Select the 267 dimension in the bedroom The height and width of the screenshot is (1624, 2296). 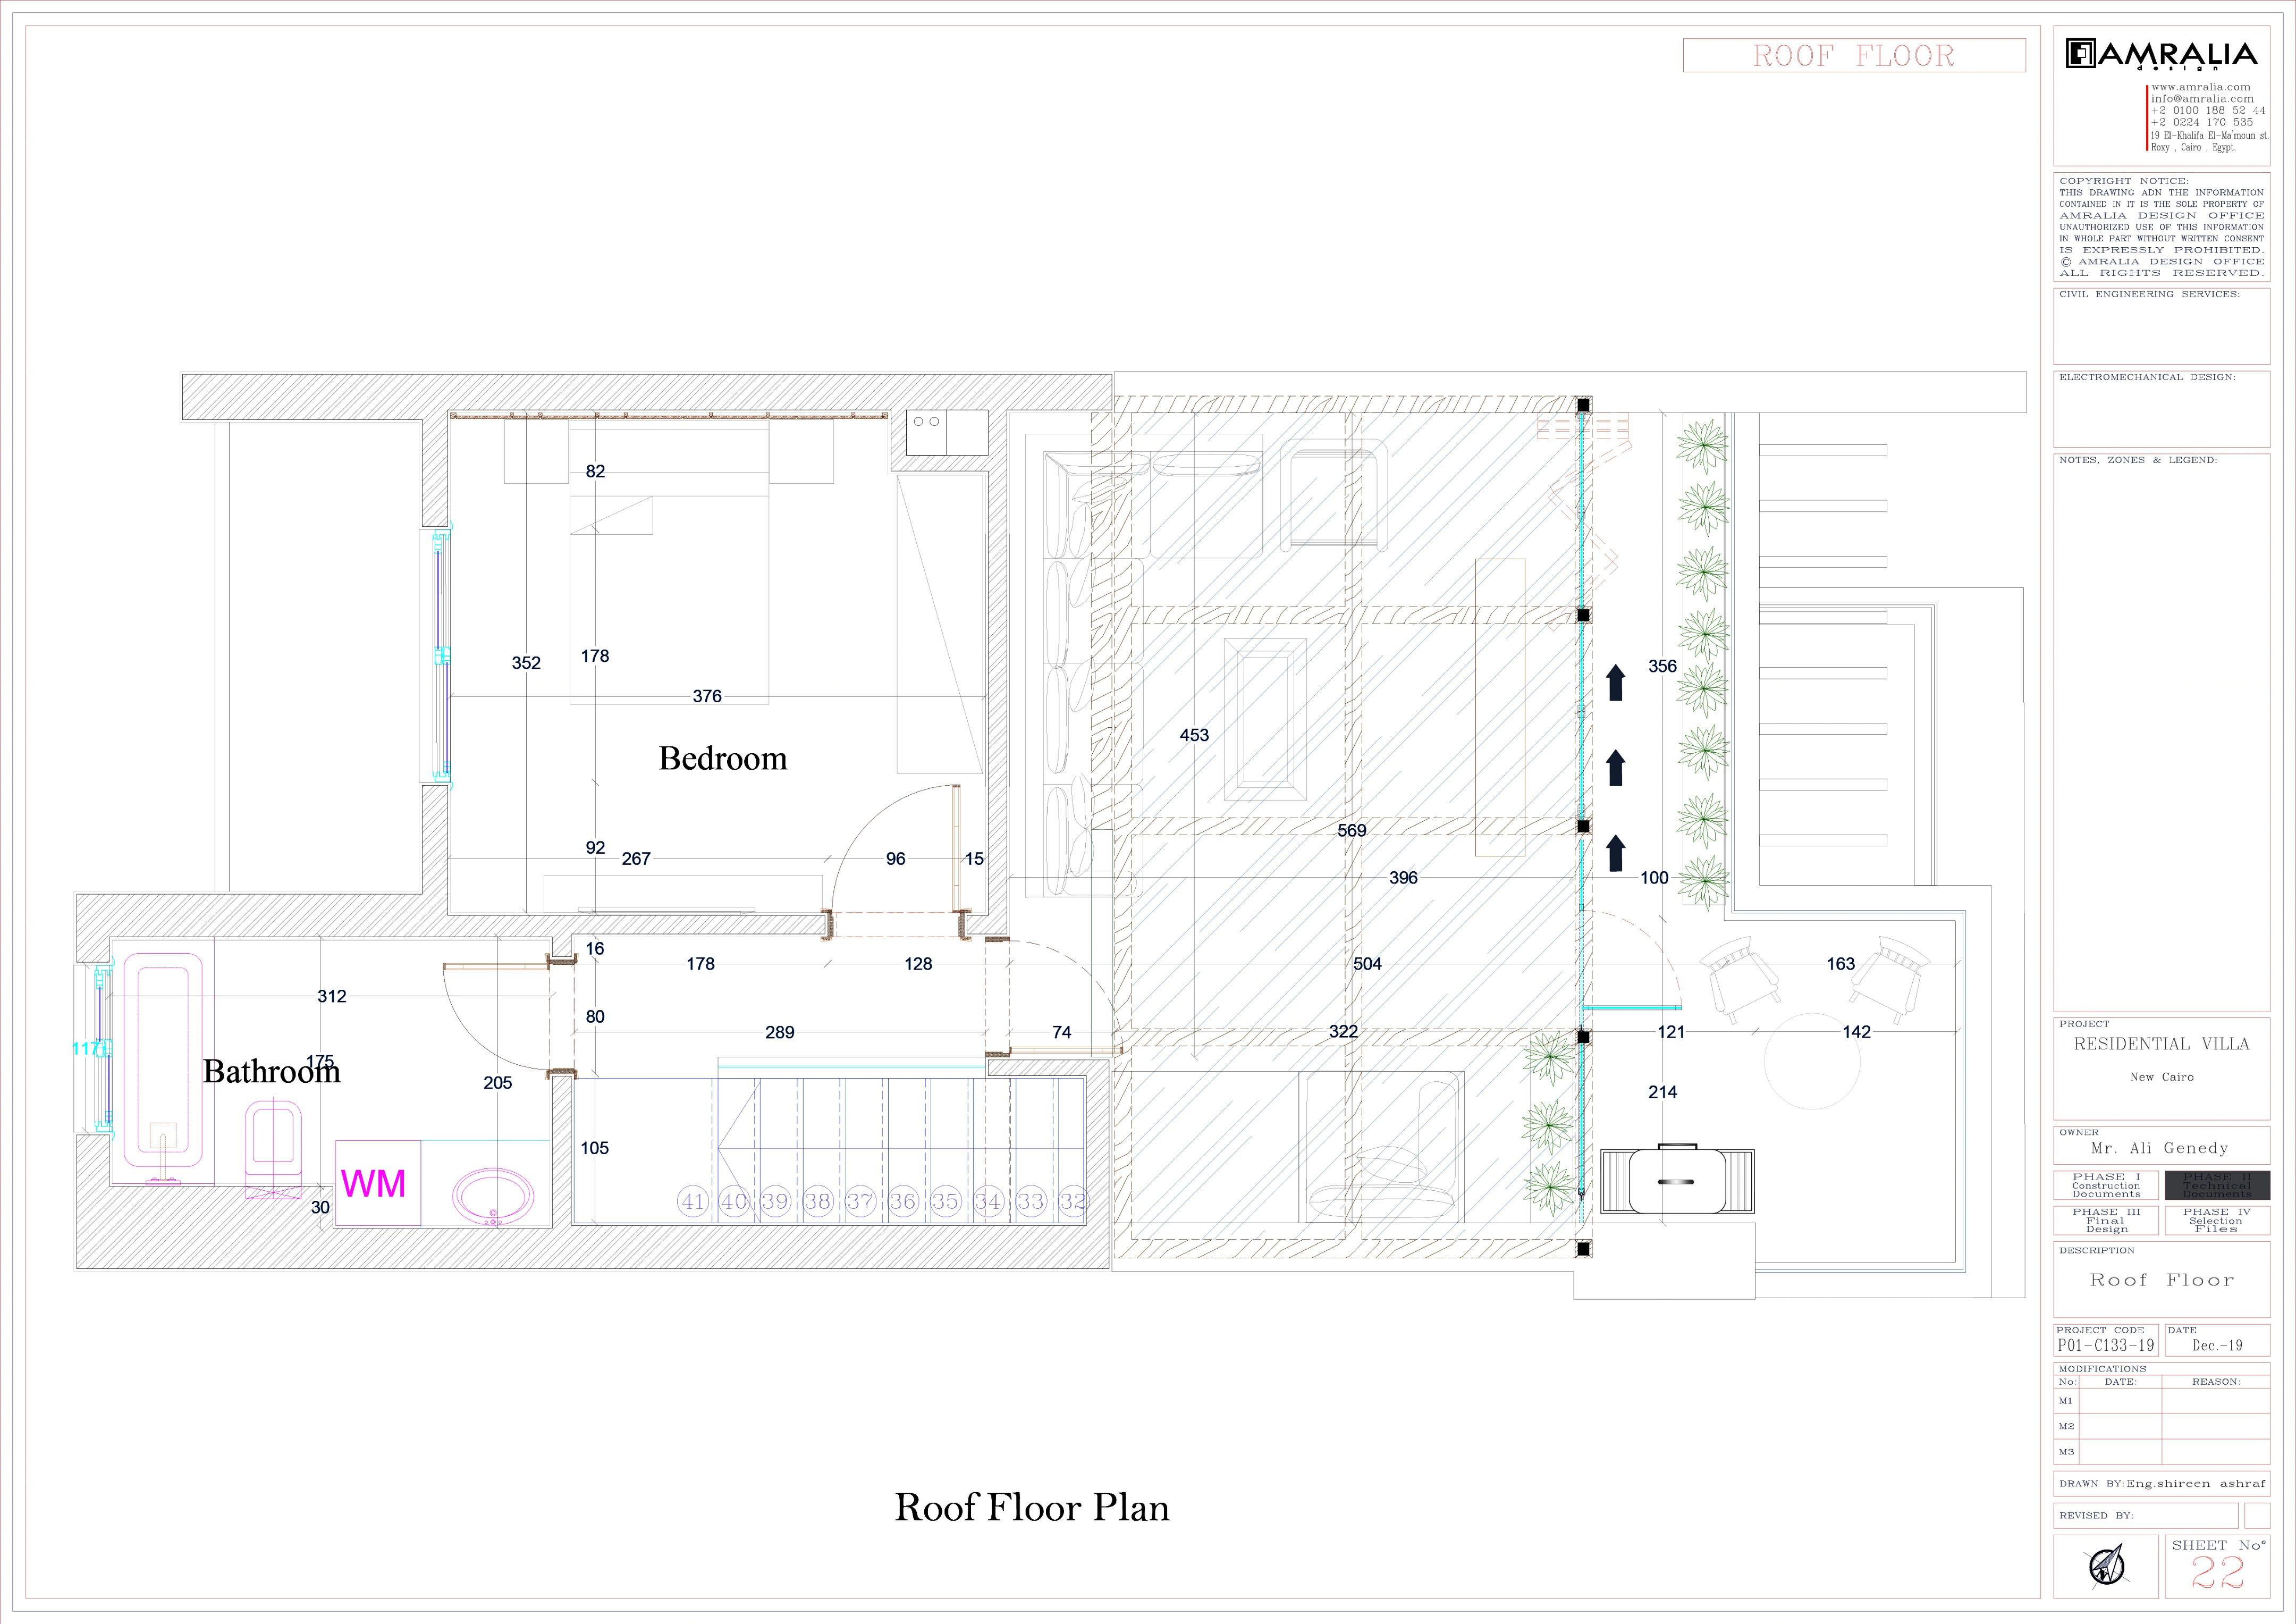[636, 859]
